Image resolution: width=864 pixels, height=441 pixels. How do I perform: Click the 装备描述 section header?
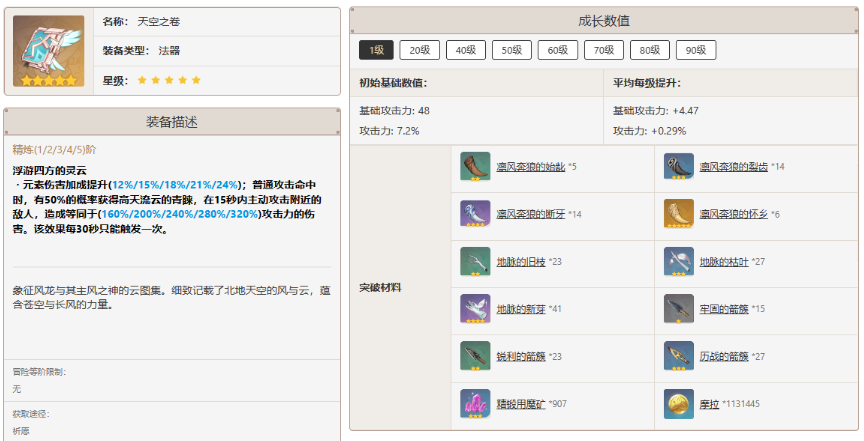click(x=172, y=122)
